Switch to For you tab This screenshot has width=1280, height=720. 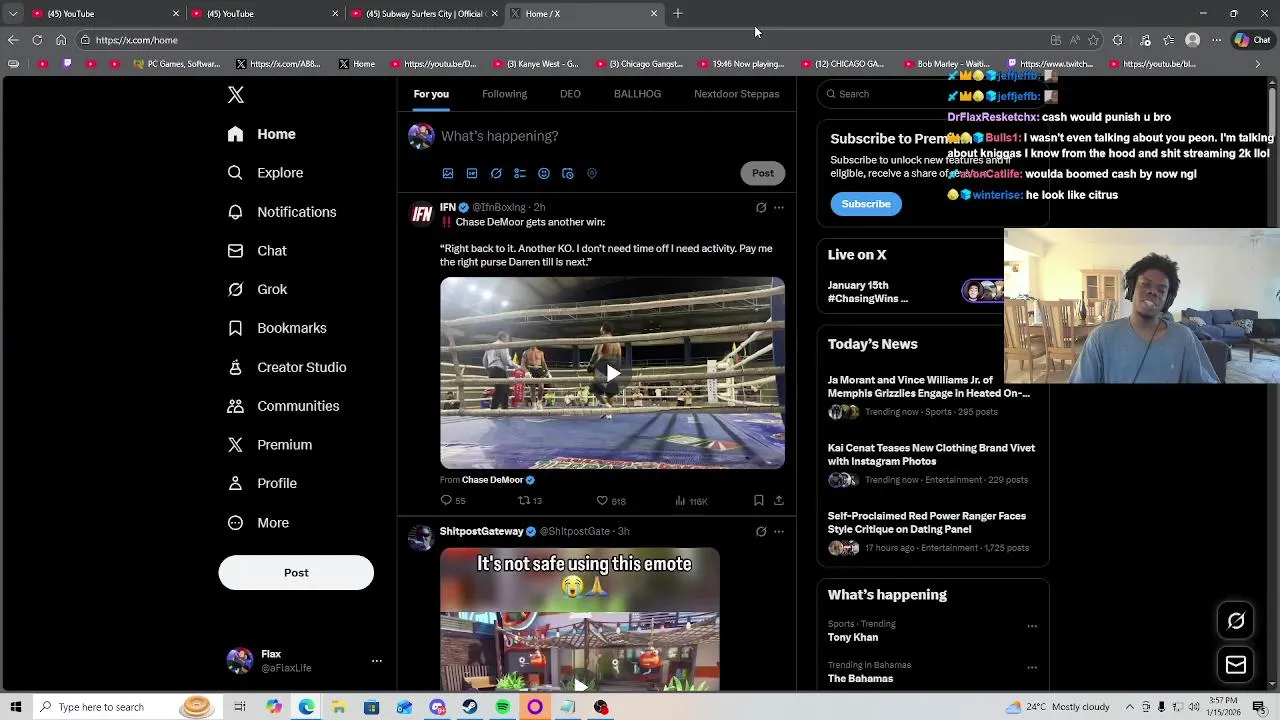(431, 94)
